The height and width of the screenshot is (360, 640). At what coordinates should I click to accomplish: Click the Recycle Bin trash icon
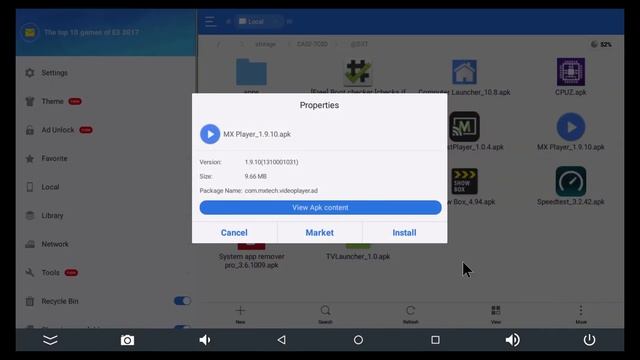(x=30, y=301)
